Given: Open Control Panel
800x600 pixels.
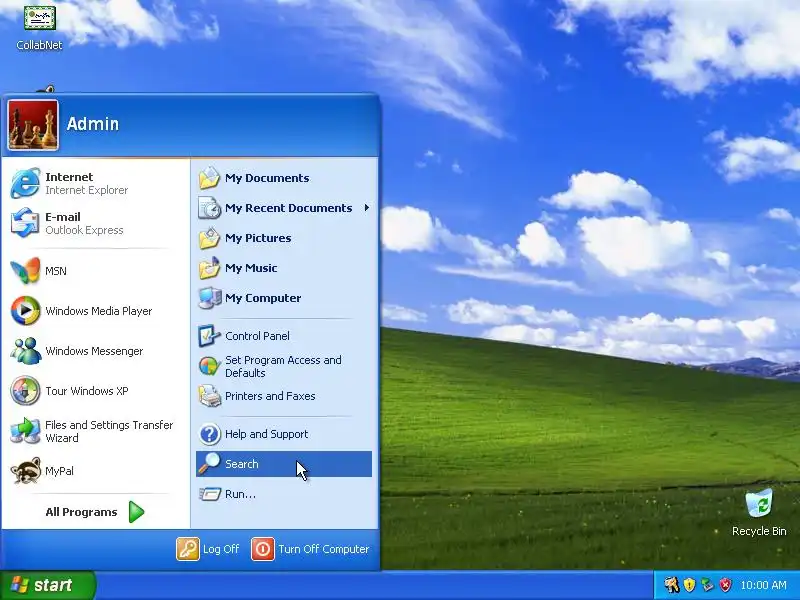Looking at the screenshot, I should 284,336.
